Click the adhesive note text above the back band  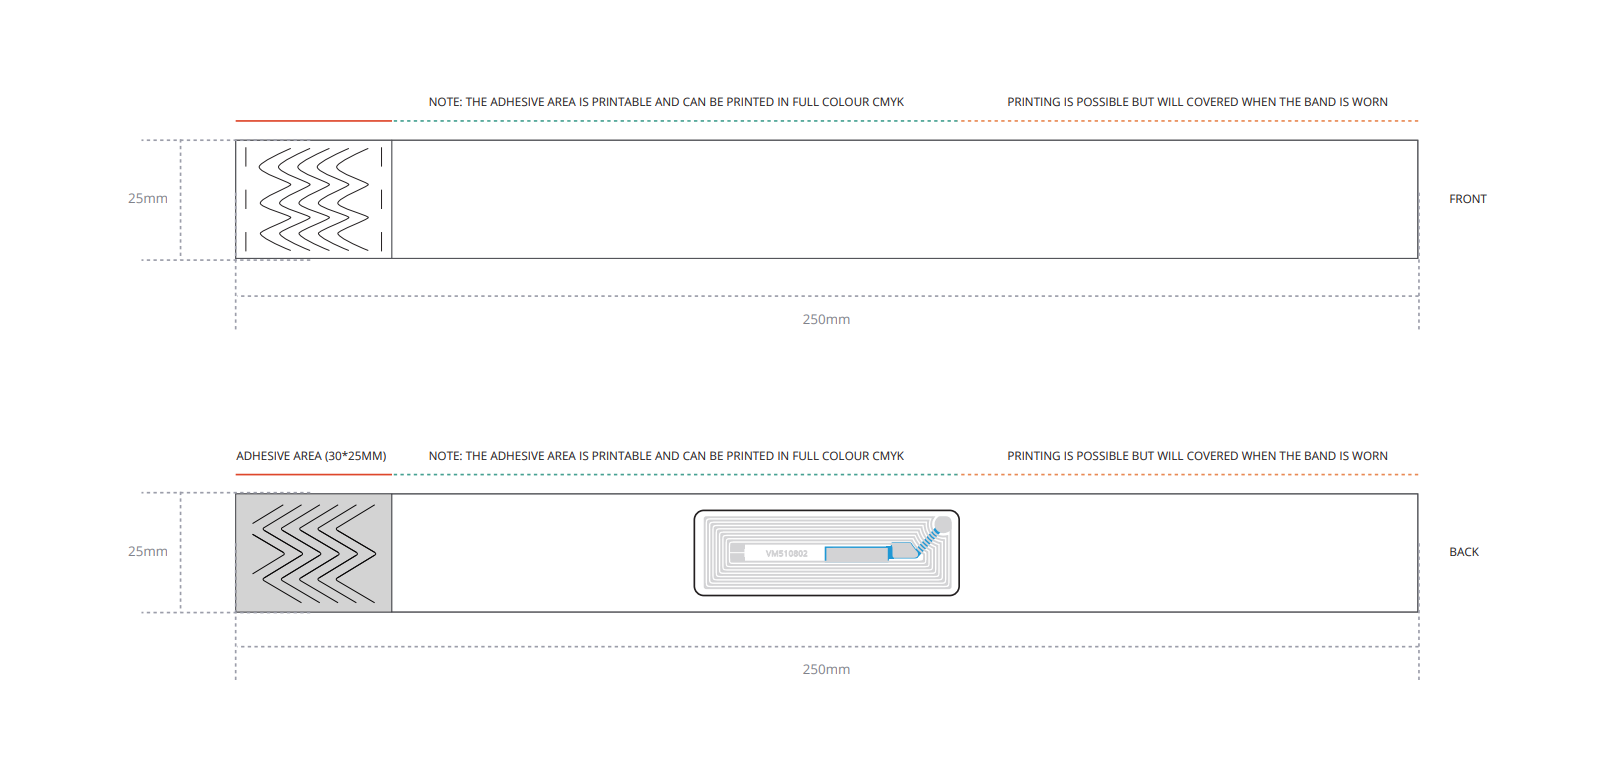pos(666,456)
